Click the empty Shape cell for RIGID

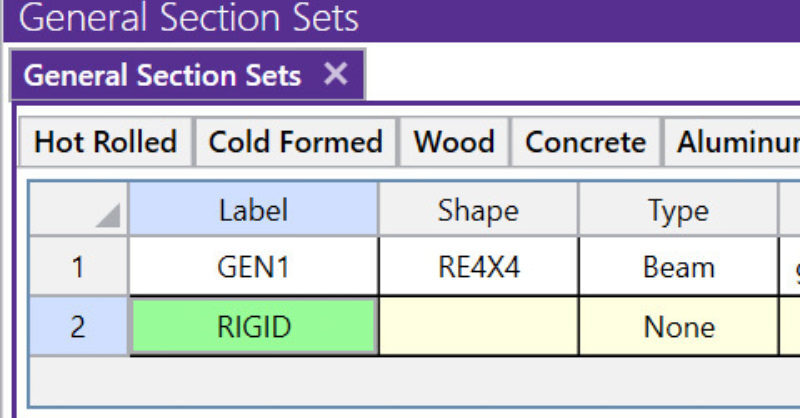(478, 327)
